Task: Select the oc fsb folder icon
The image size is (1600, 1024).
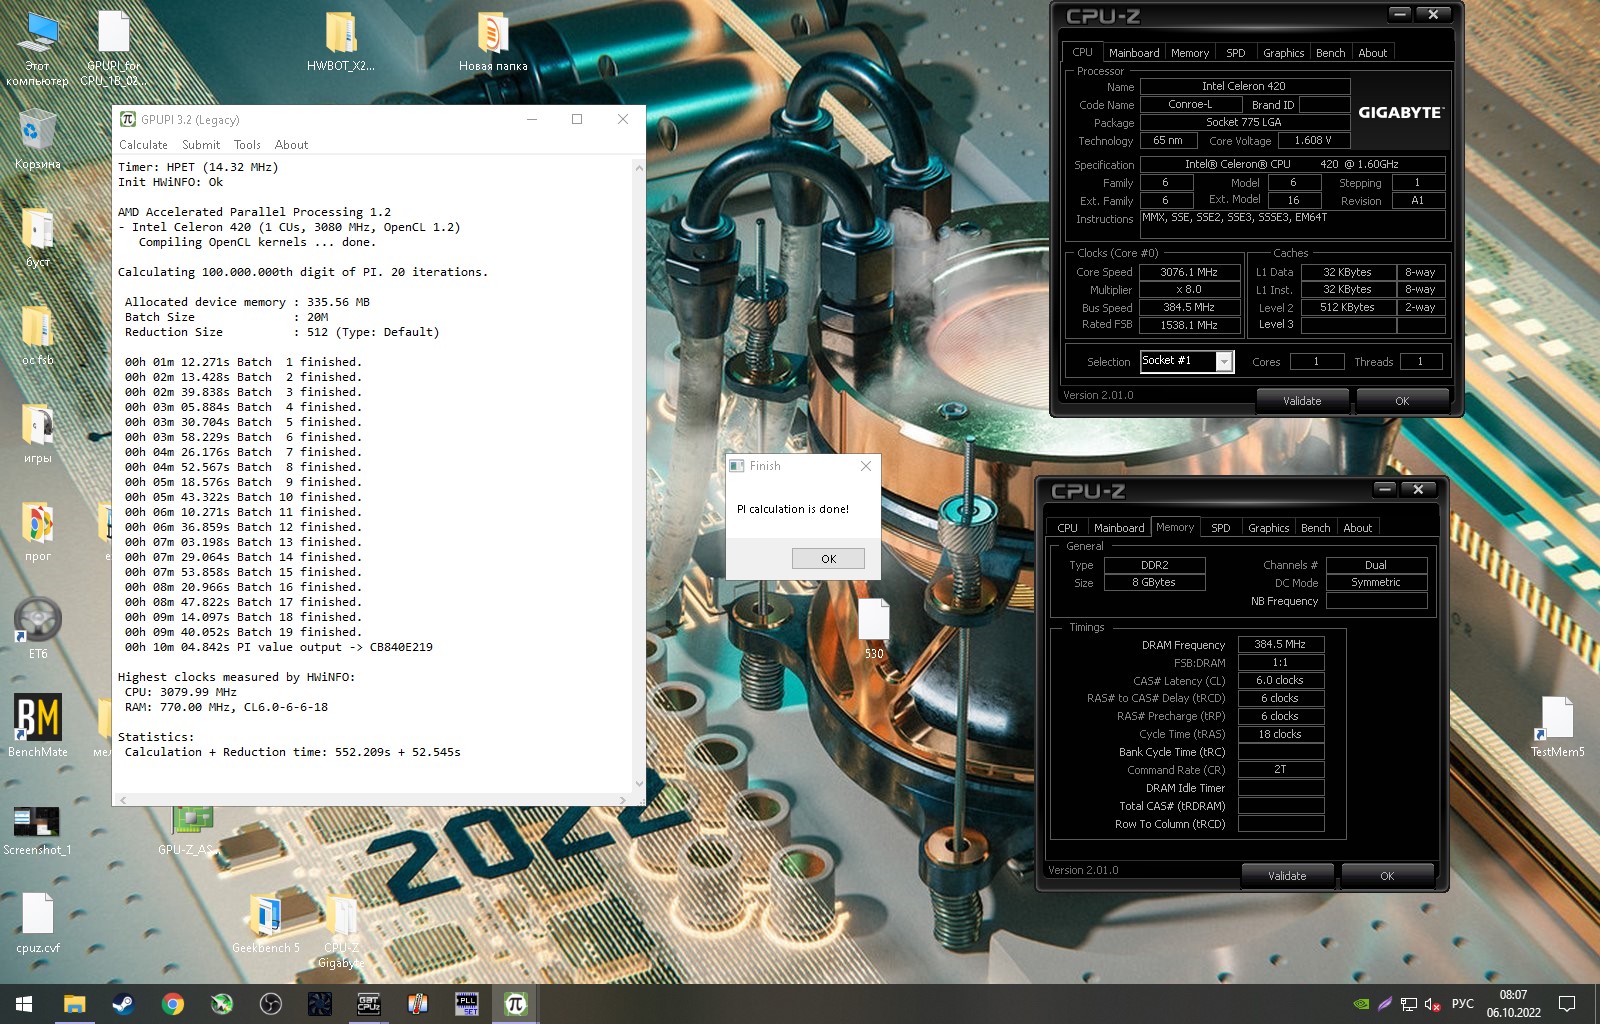Action: (x=38, y=336)
